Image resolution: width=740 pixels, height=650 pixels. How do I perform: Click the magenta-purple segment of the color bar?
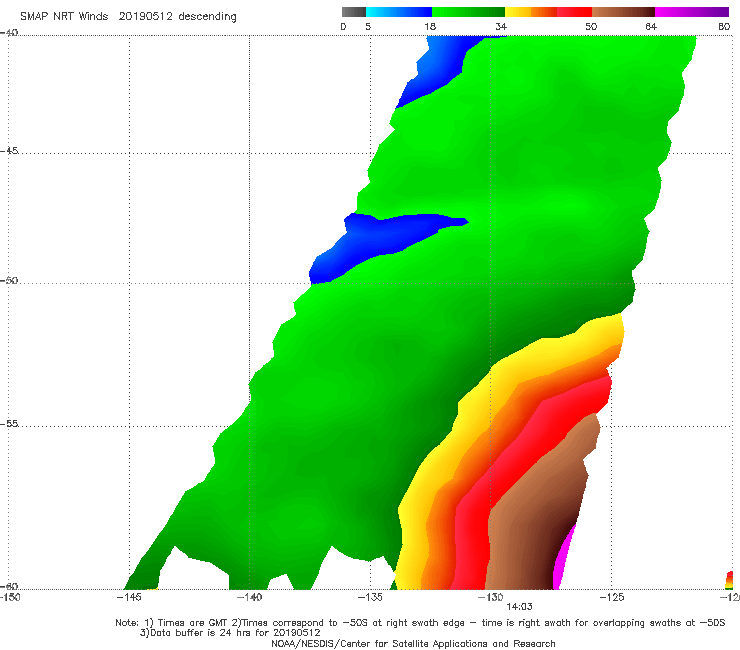coord(691,12)
